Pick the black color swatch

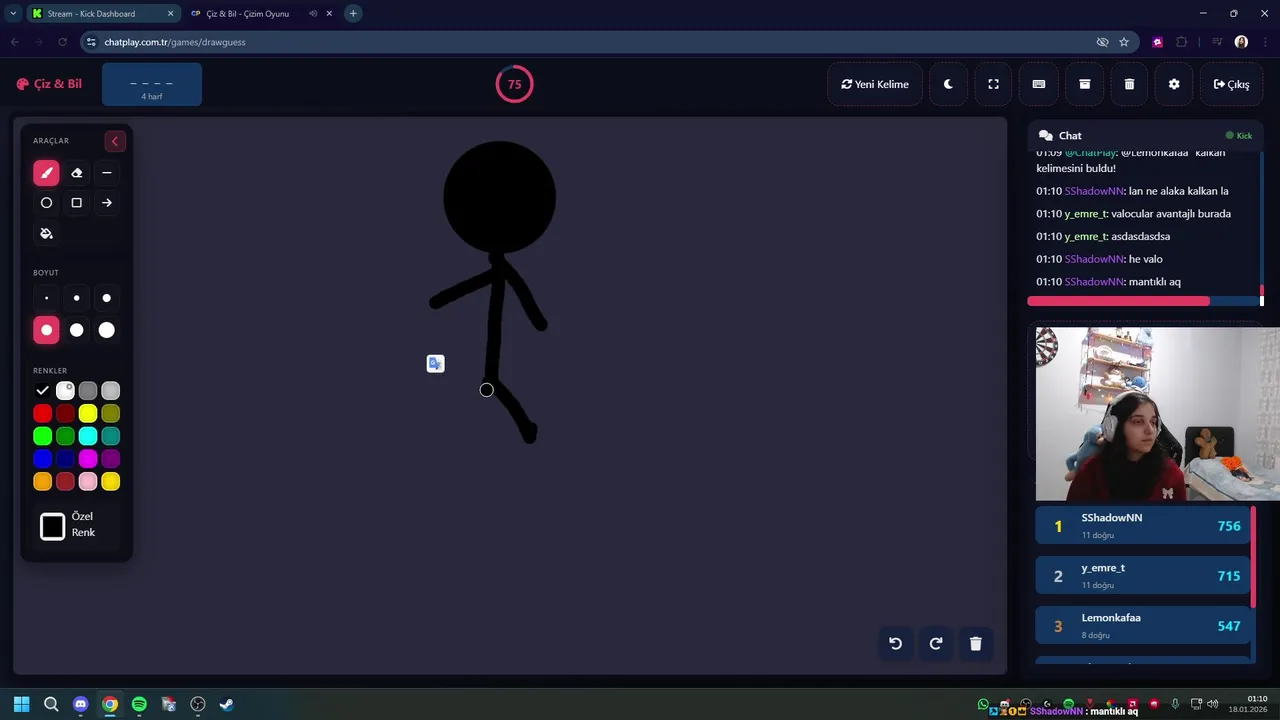42,391
